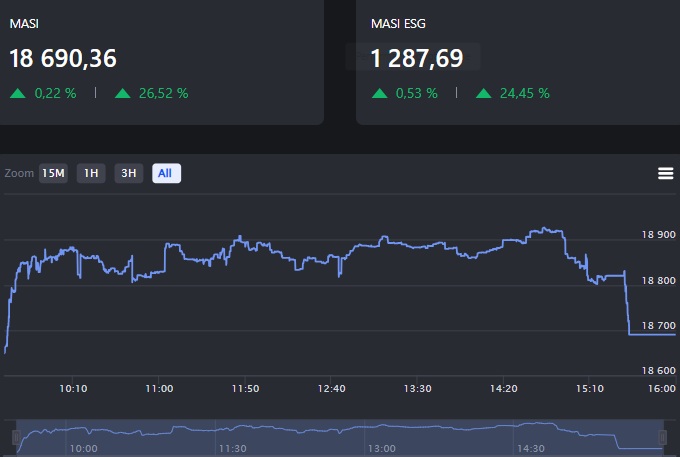Click green up arrow beside 24,45 %
680x457 pixels.
pyautogui.click(x=484, y=93)
